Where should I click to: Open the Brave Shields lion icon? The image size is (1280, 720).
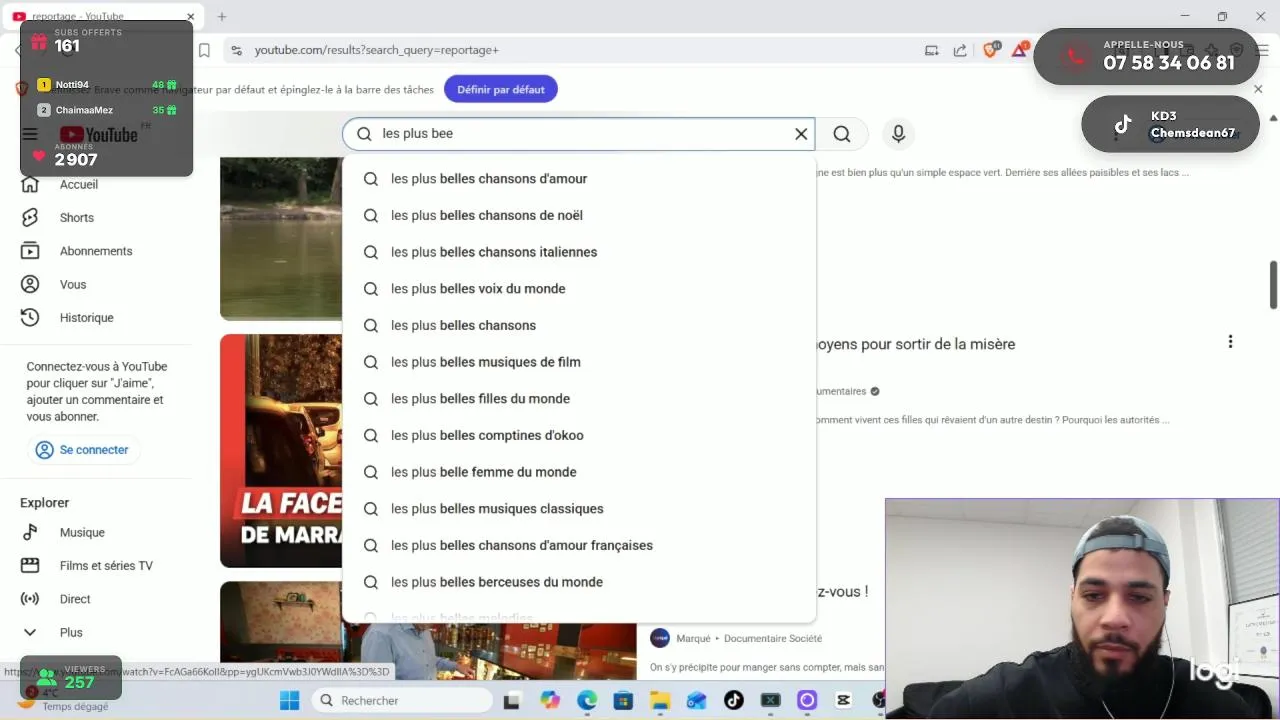pos(991,50)
